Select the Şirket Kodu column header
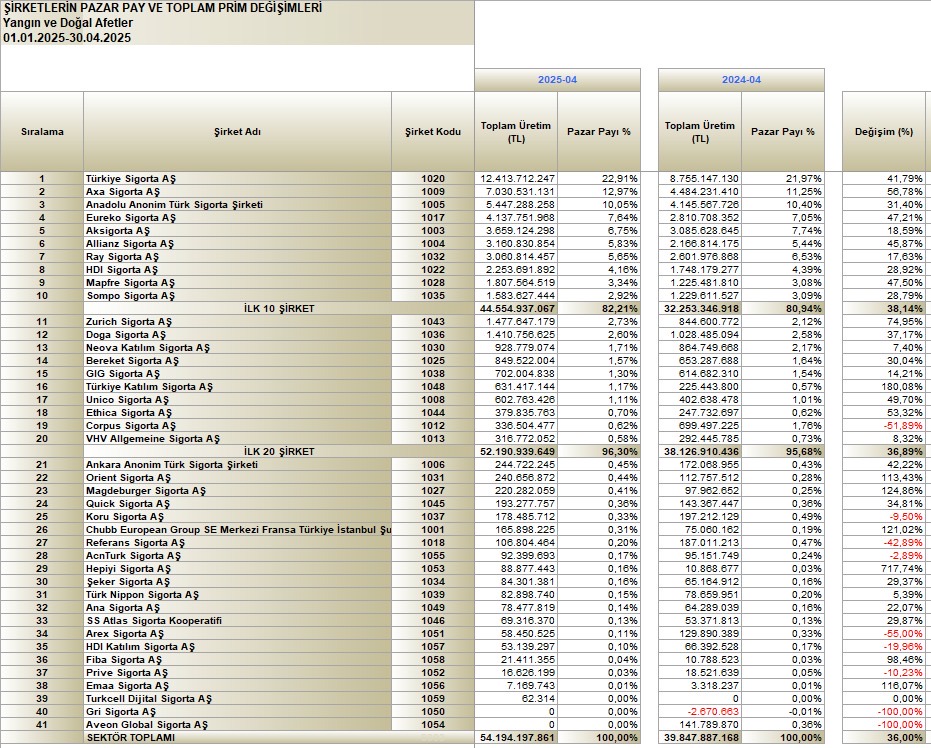The height and width of the screenshot is (748, 931). pos(433,132)
